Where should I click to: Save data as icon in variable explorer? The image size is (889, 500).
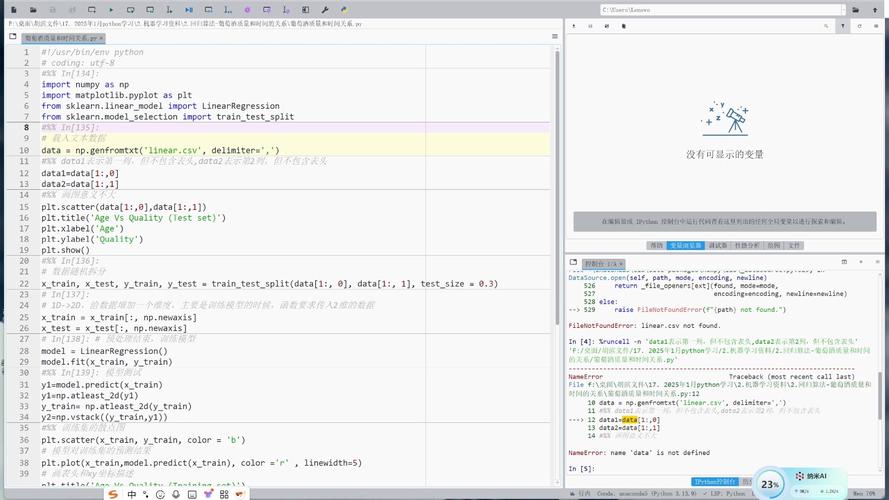(607, 26)
